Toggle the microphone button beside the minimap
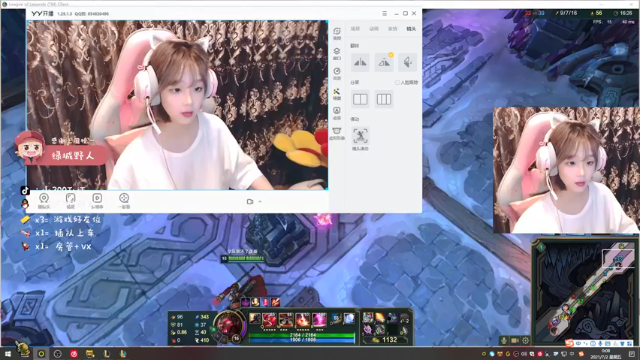The height and width of the screenshot is (360, 640). (x=504, y=340)
